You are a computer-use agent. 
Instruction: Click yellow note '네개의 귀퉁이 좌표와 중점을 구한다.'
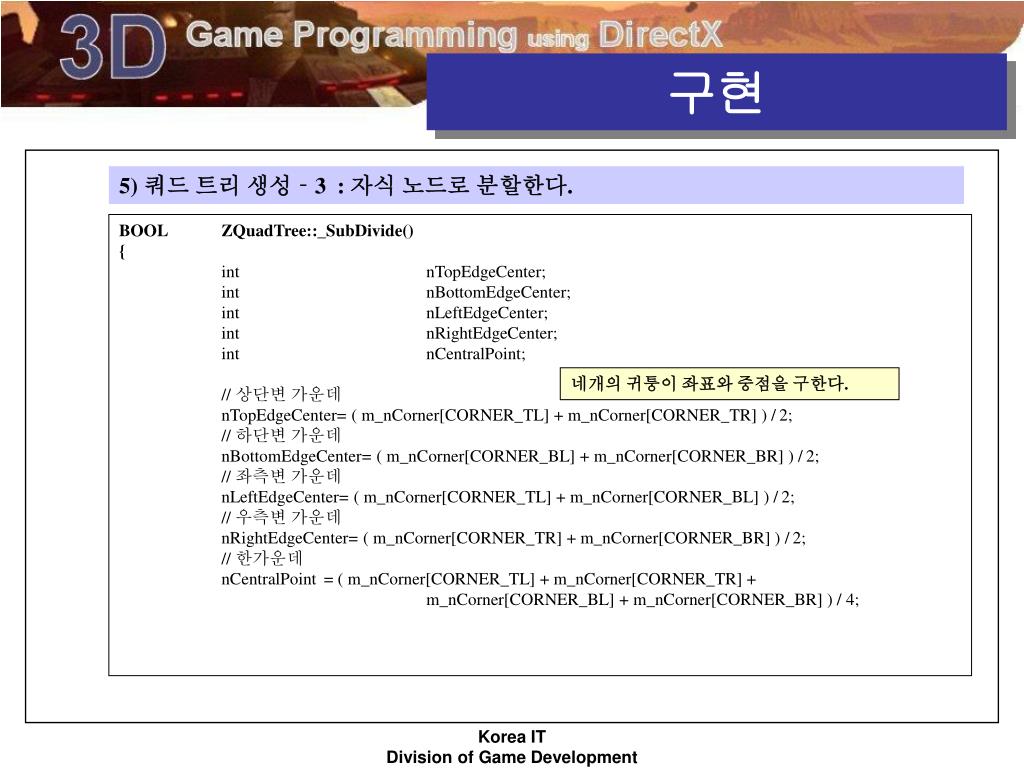pos(729,383)
